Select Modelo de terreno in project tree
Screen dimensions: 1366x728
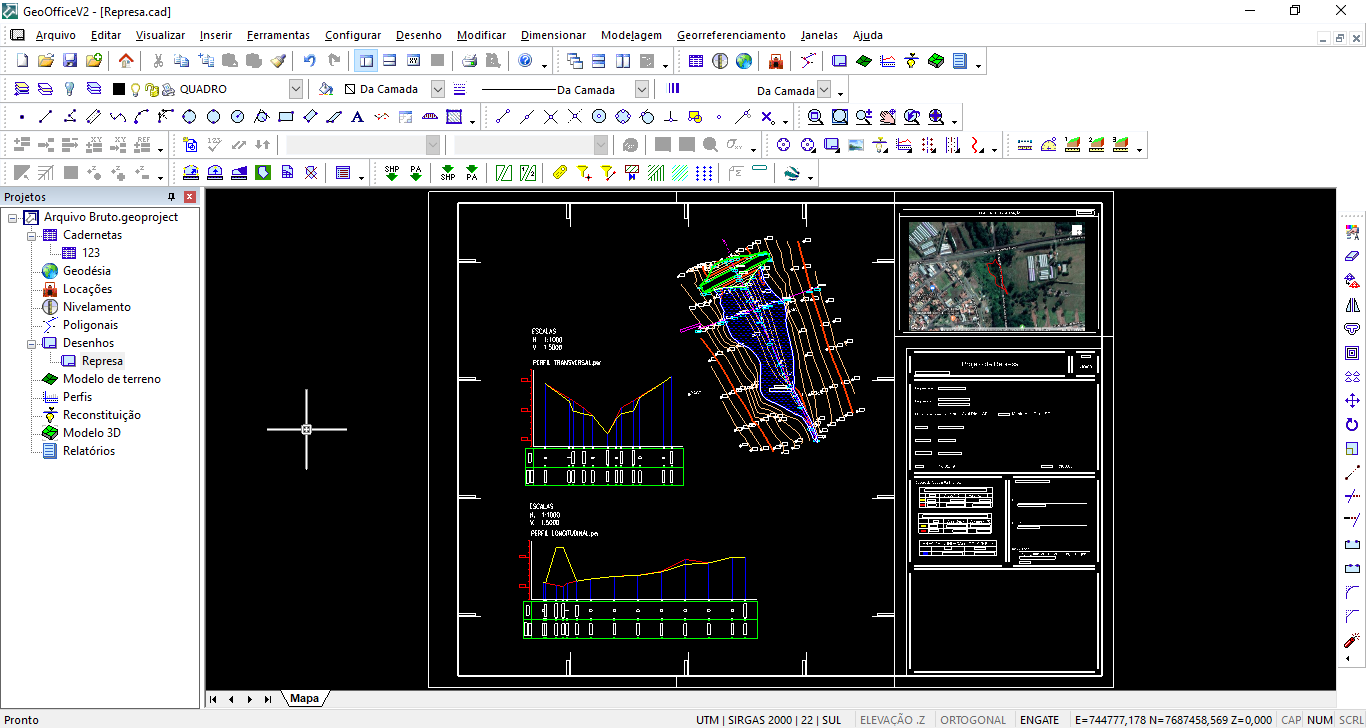111,379
